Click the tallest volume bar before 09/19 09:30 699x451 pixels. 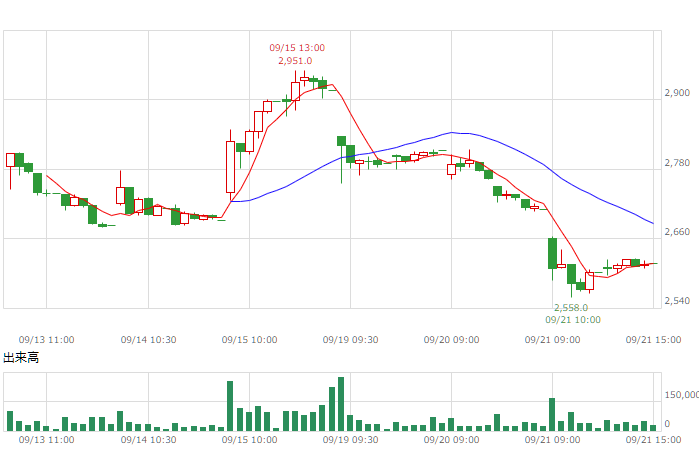click(x=341, y=404)
